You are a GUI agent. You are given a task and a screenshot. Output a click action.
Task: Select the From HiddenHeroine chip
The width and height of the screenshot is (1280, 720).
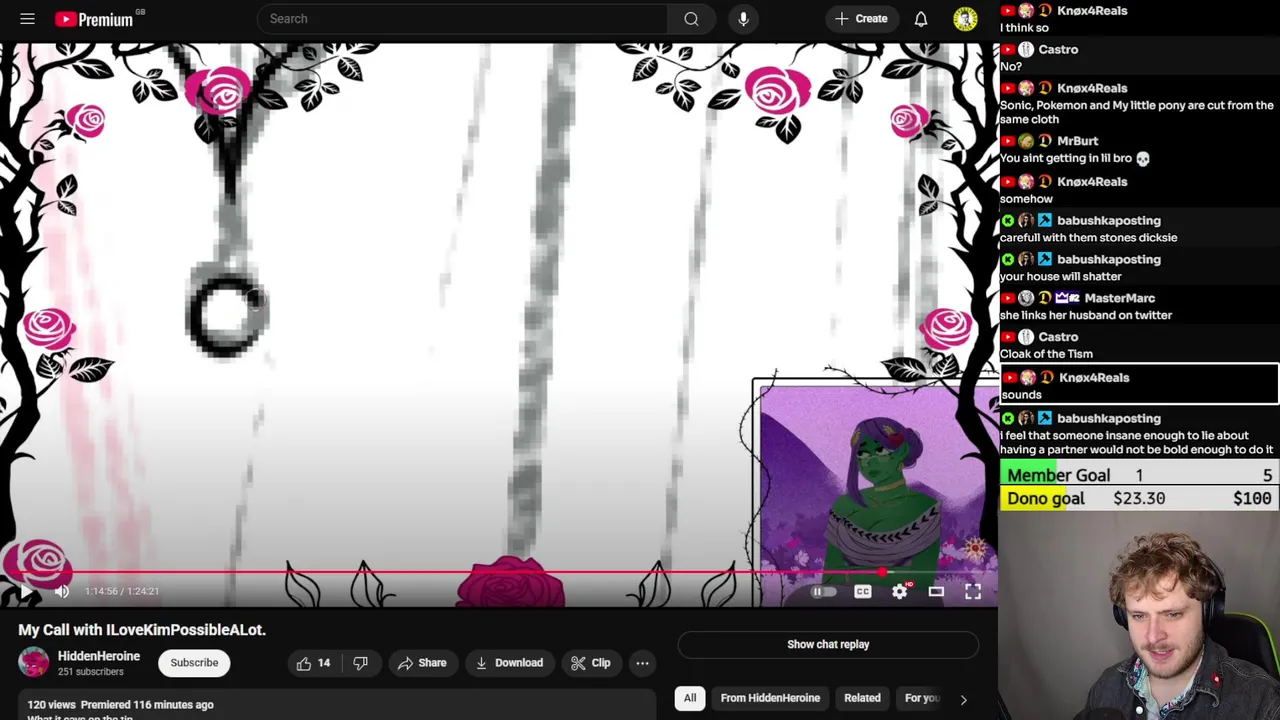pyautogui.click(x=770, y=698)
